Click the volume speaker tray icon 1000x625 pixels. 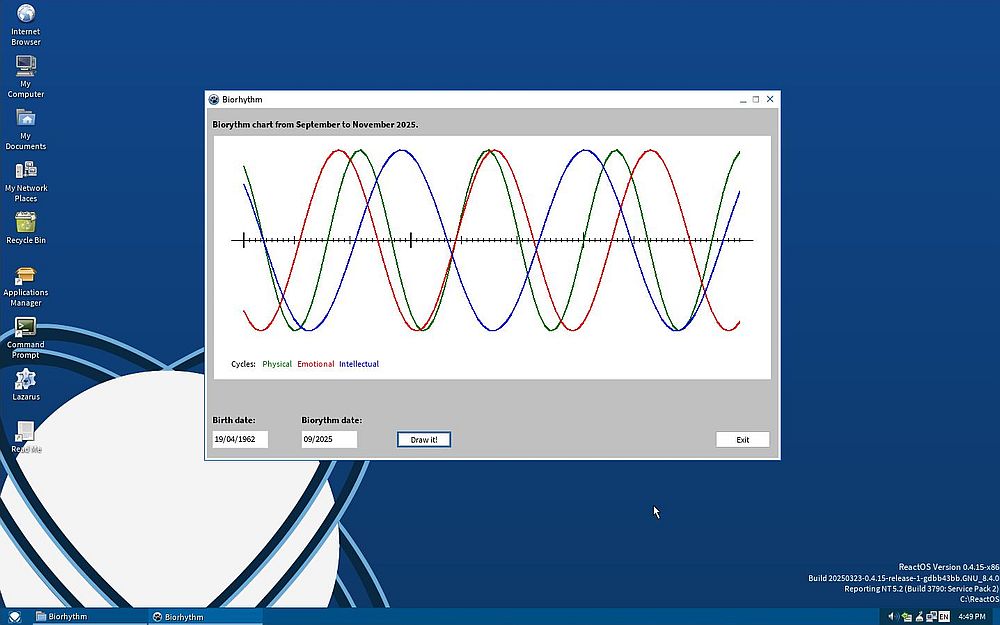pyautogui.click(x=892, y=616)
